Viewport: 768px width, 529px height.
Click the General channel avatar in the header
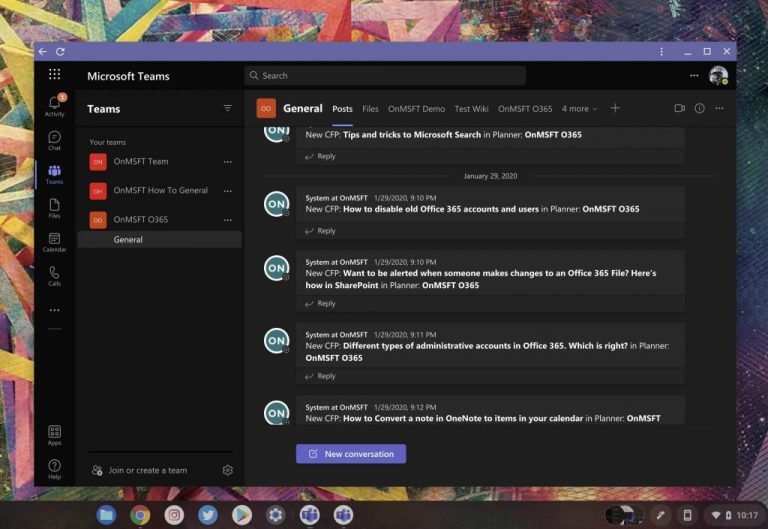tap(266, 108)
